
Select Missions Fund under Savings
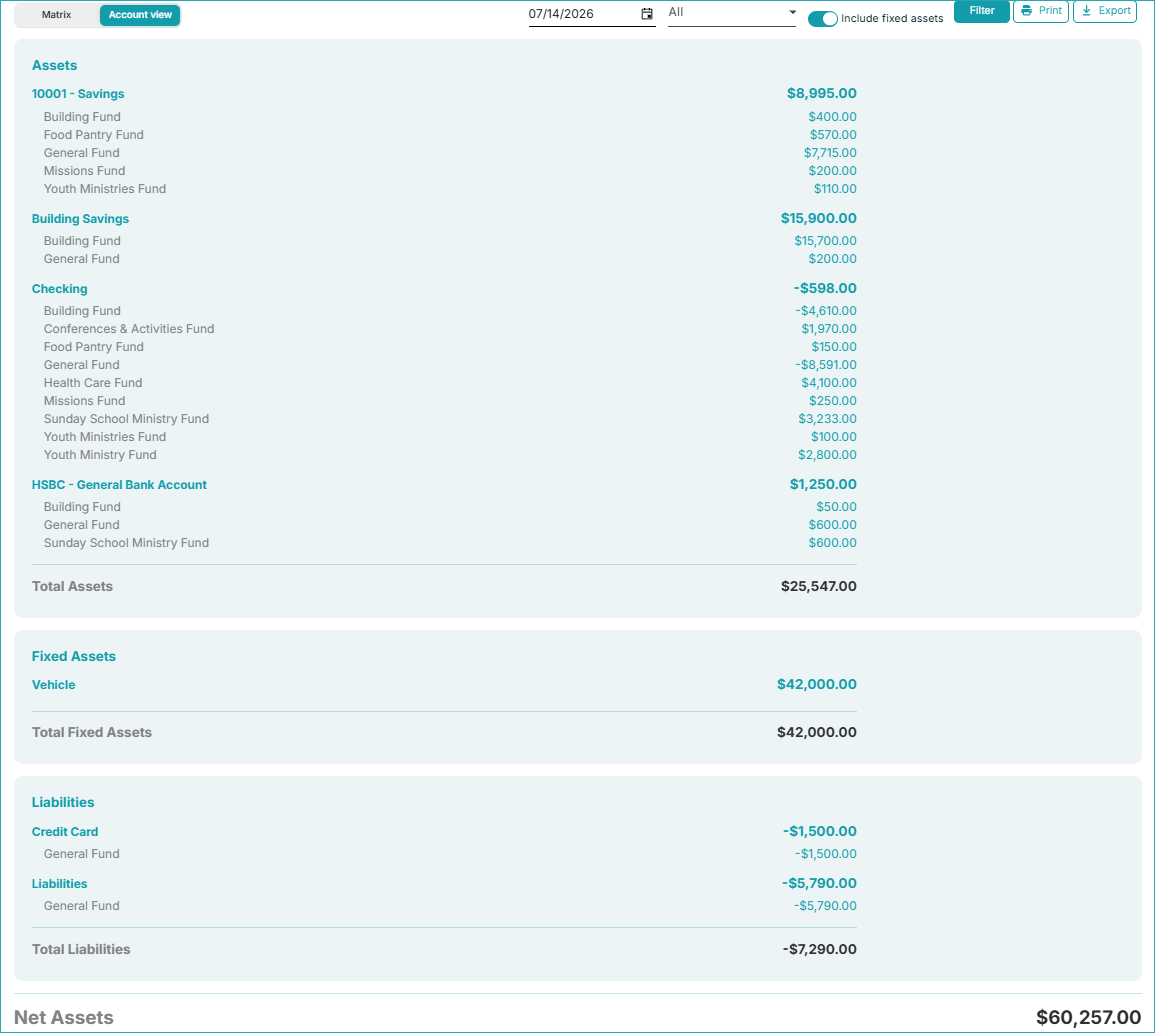[85, 171]
